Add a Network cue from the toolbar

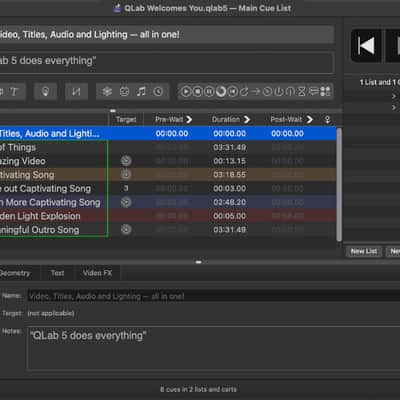click(107, 92)
